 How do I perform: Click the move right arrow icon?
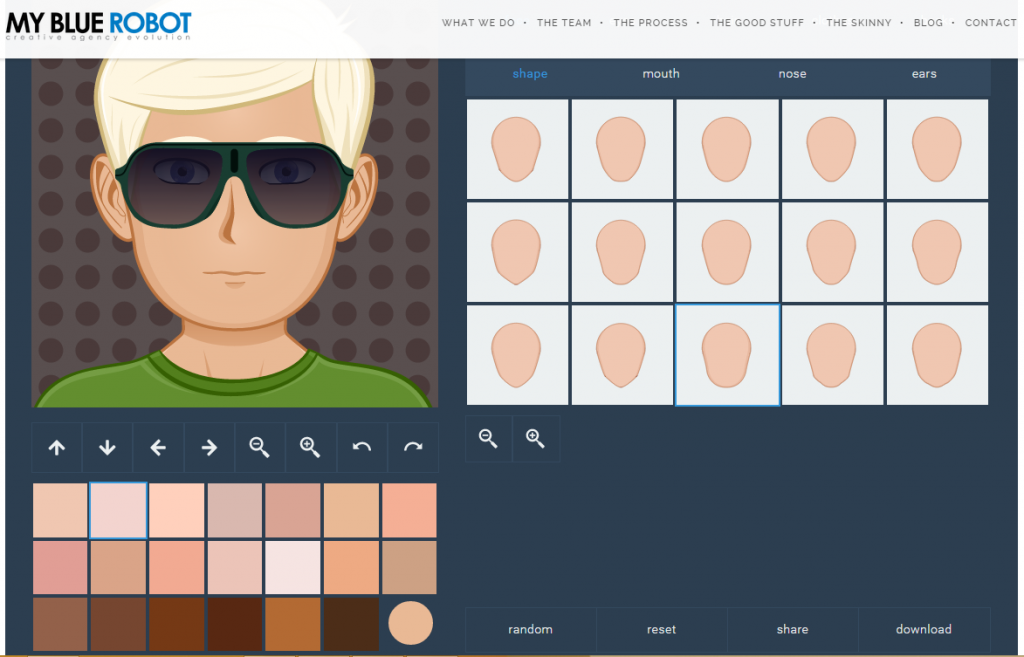tap(209, 448)
